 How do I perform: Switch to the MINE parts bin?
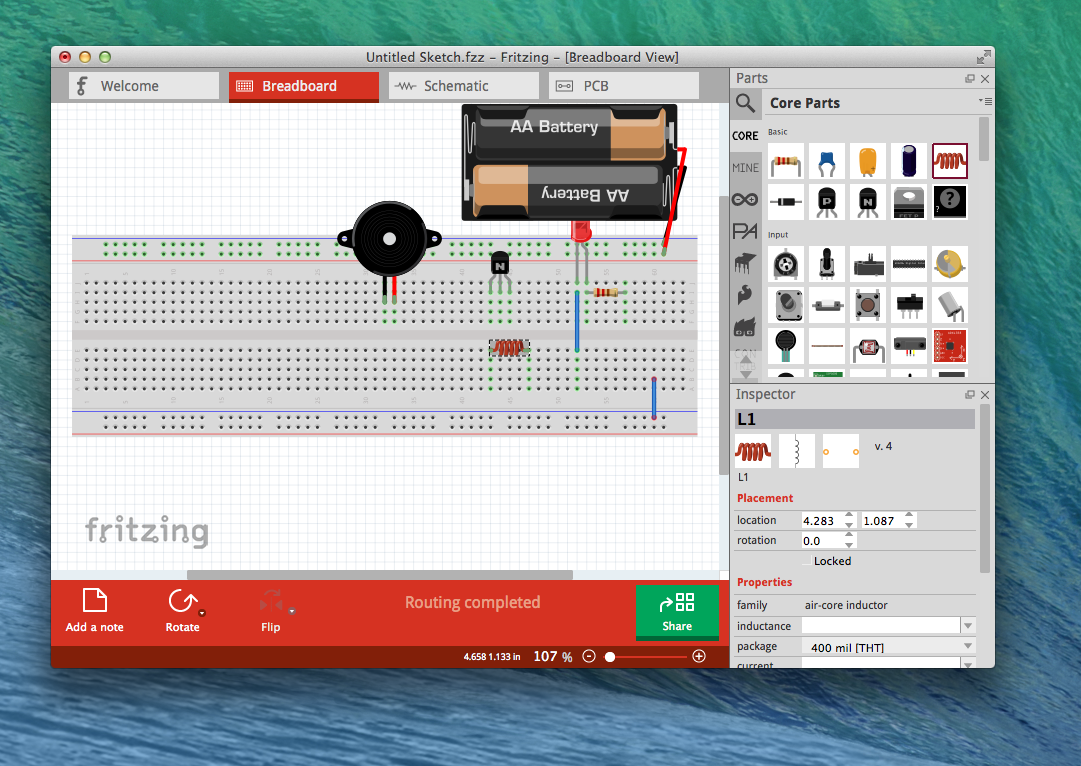tap(745, 167)
